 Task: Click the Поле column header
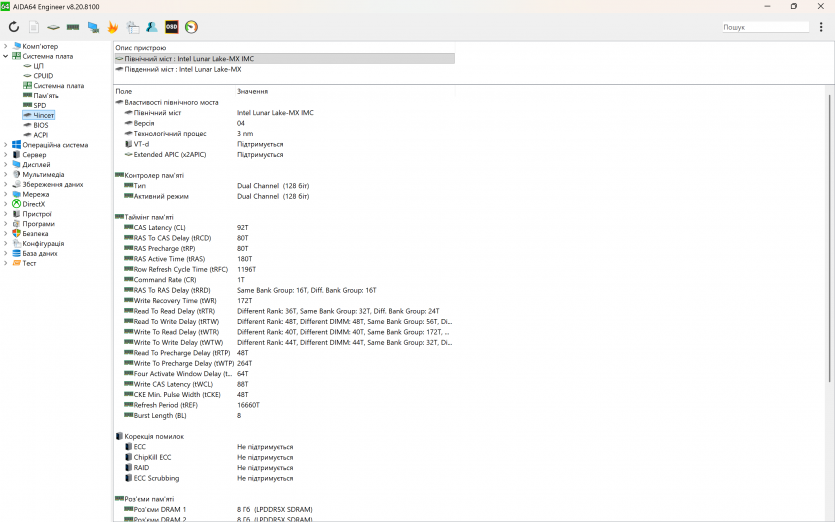tap(124, 91)
